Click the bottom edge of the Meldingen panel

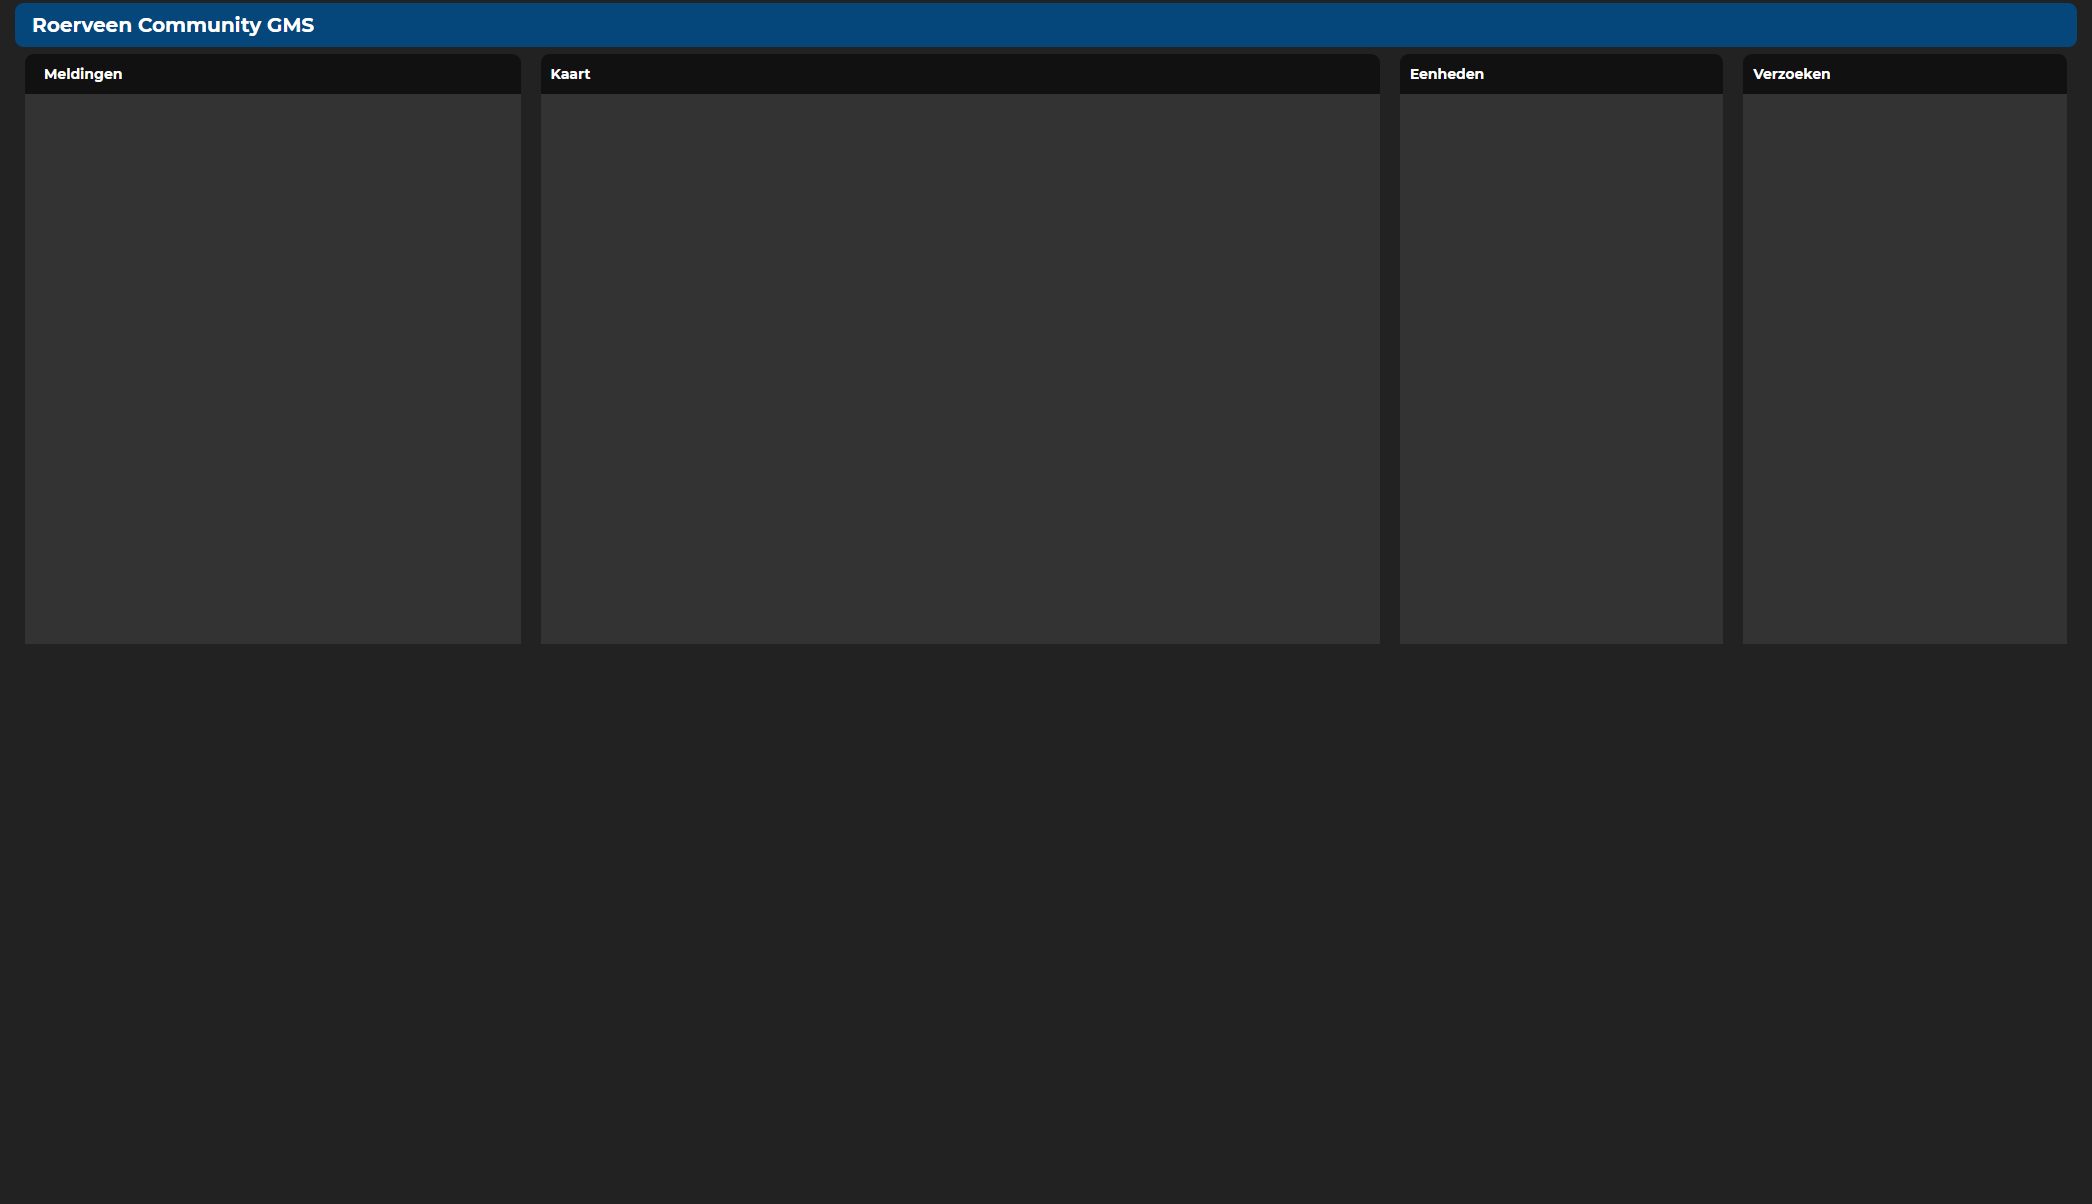[x=272, y=640]
